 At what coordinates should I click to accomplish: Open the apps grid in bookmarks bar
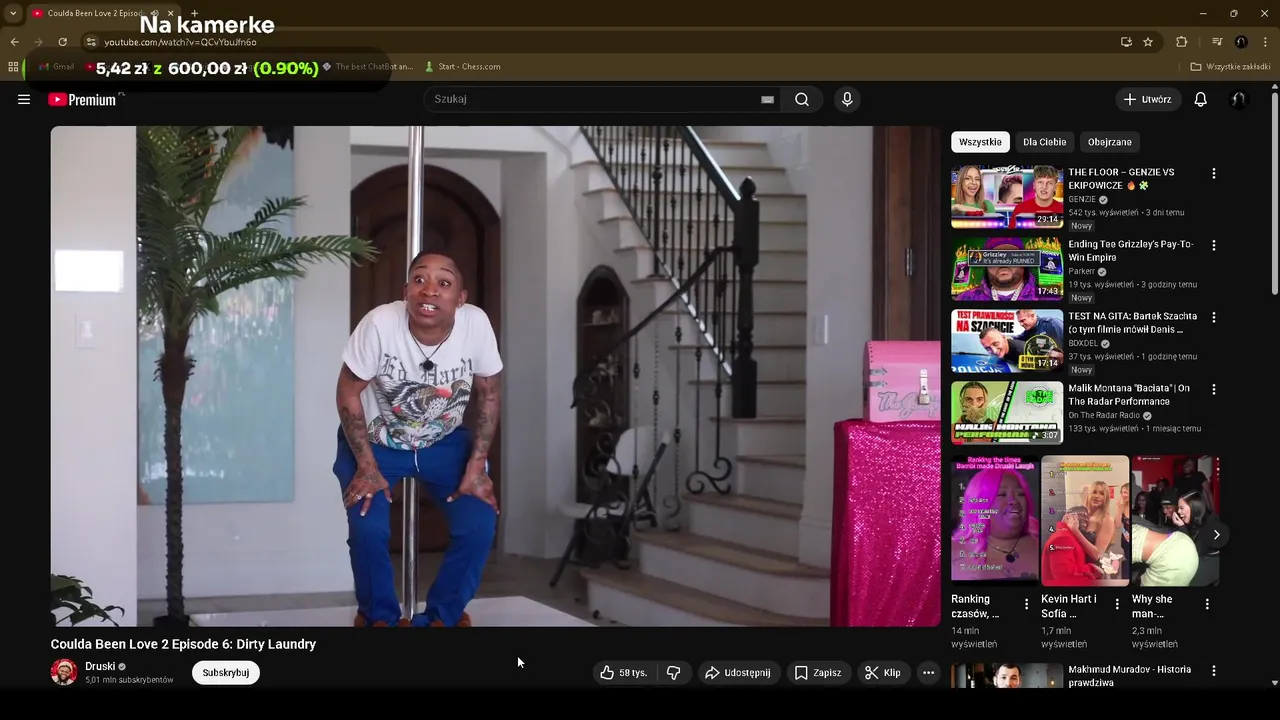click(x=13, y=67)
